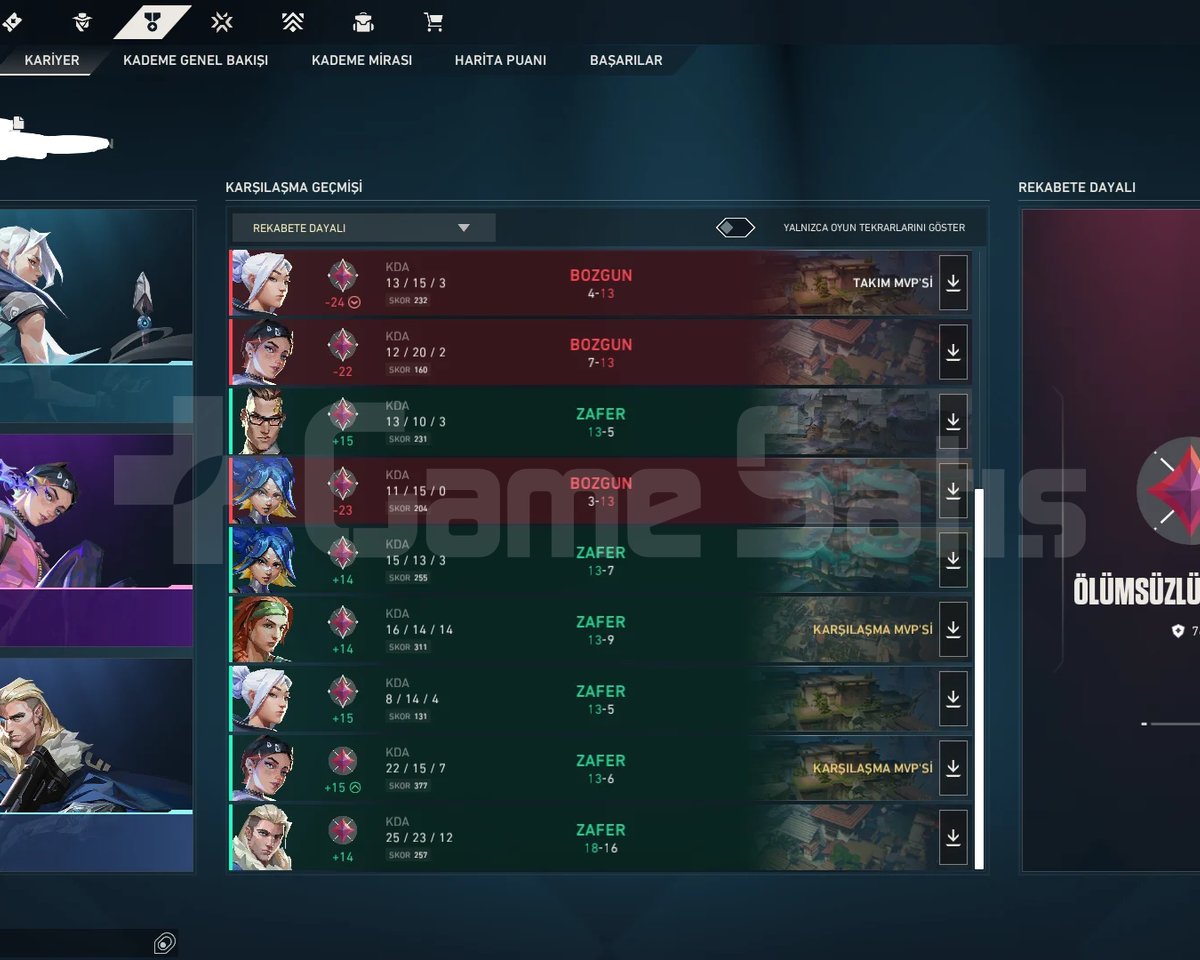Click the rank badge above -22
The height and width of the screenshot is (960, 1200).
tap(343, 344)
